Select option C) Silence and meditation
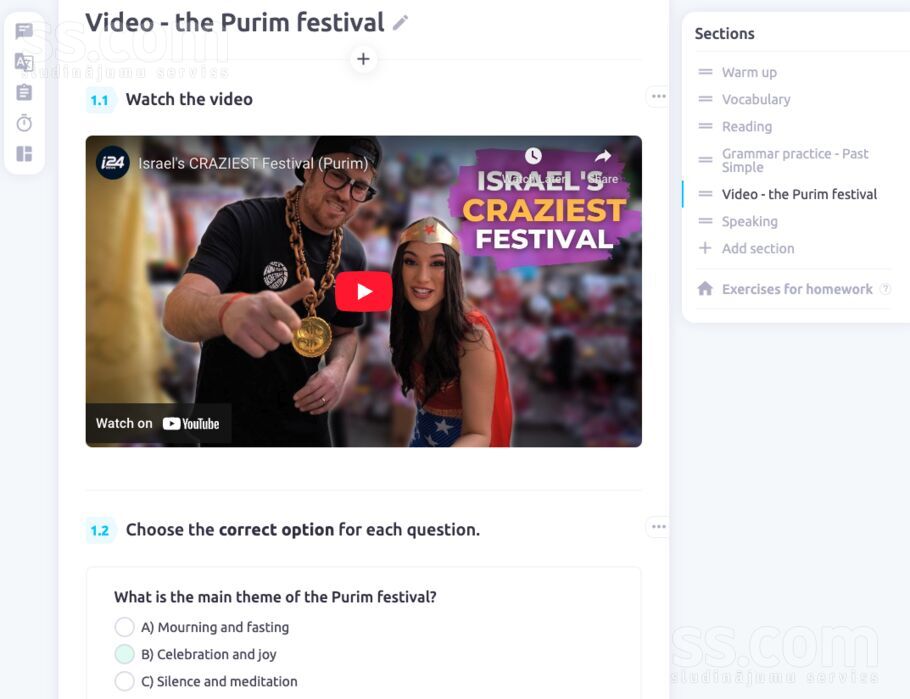 [x=125, y=681]
